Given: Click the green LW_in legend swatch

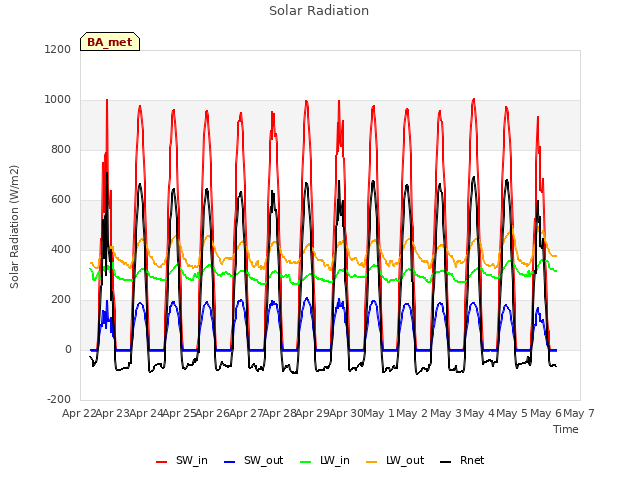Looking at the screenshot, I should (x=306, y=462).
